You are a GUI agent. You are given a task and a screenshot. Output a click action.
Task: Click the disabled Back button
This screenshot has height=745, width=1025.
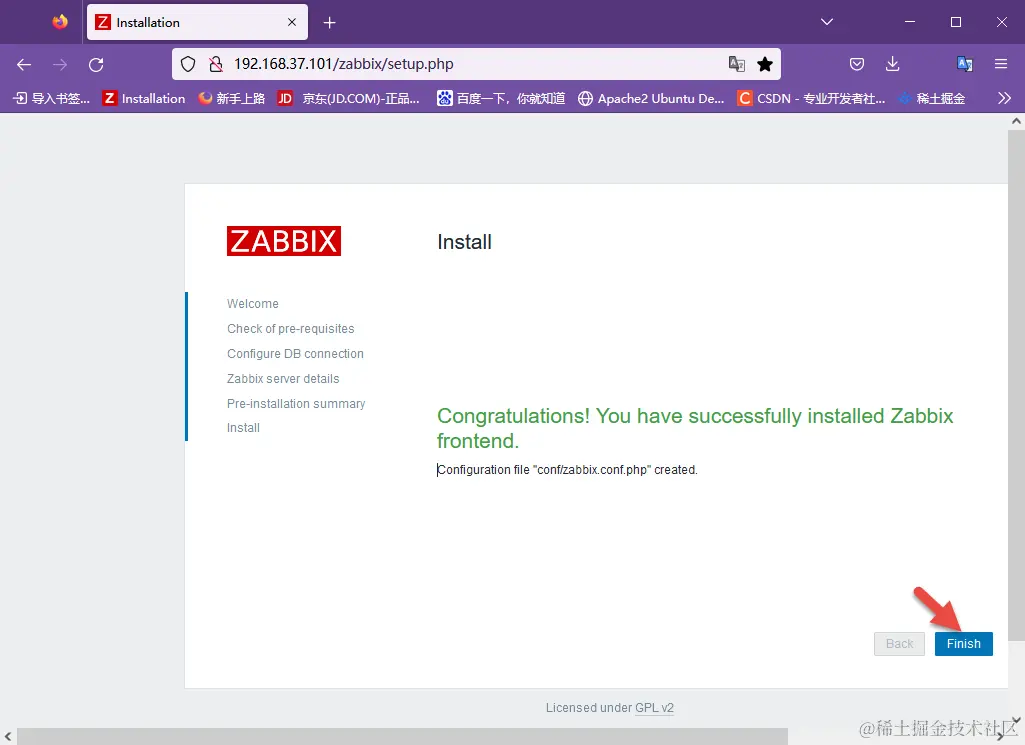[899, 644]
